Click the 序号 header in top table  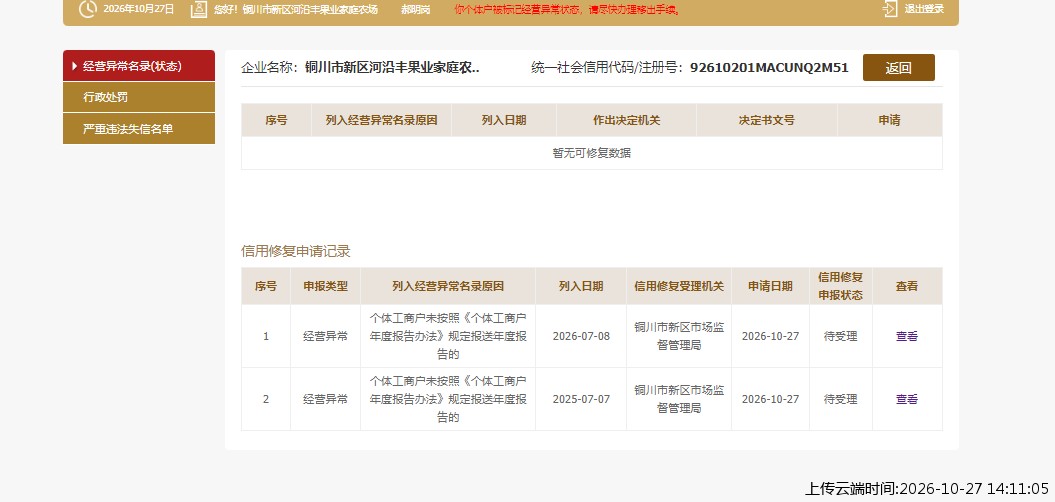pyautogui.click(x=276, y=120)
